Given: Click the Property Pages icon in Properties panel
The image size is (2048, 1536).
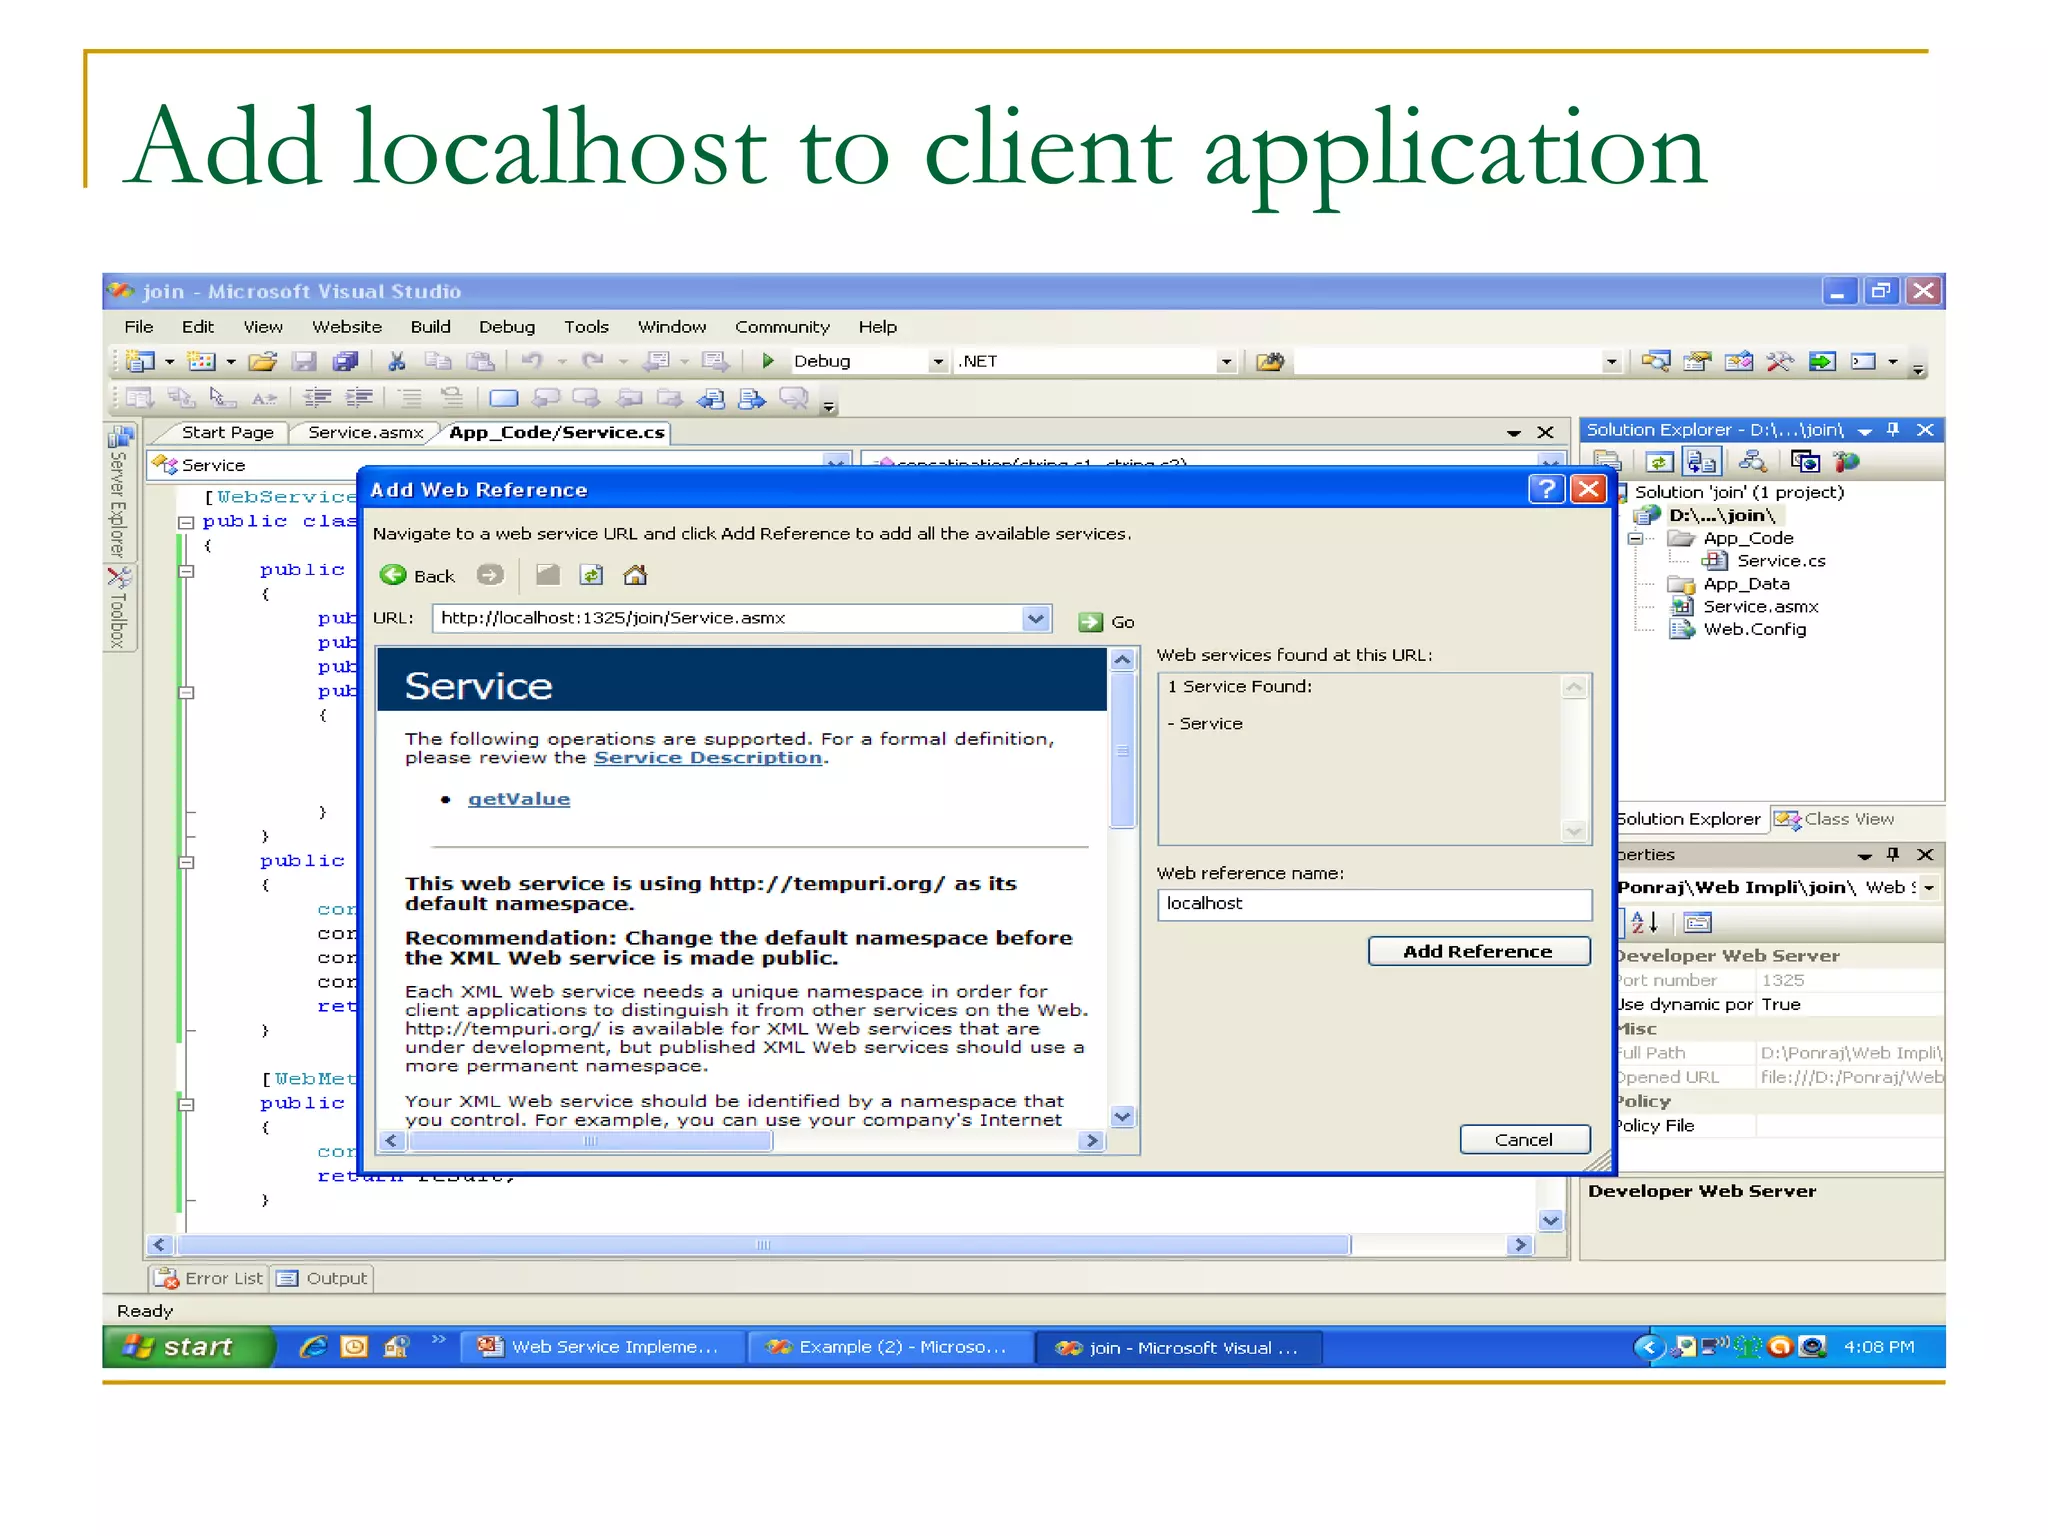Looking at the screenshot, I should pyautogui.click(x=1698, y=922).
